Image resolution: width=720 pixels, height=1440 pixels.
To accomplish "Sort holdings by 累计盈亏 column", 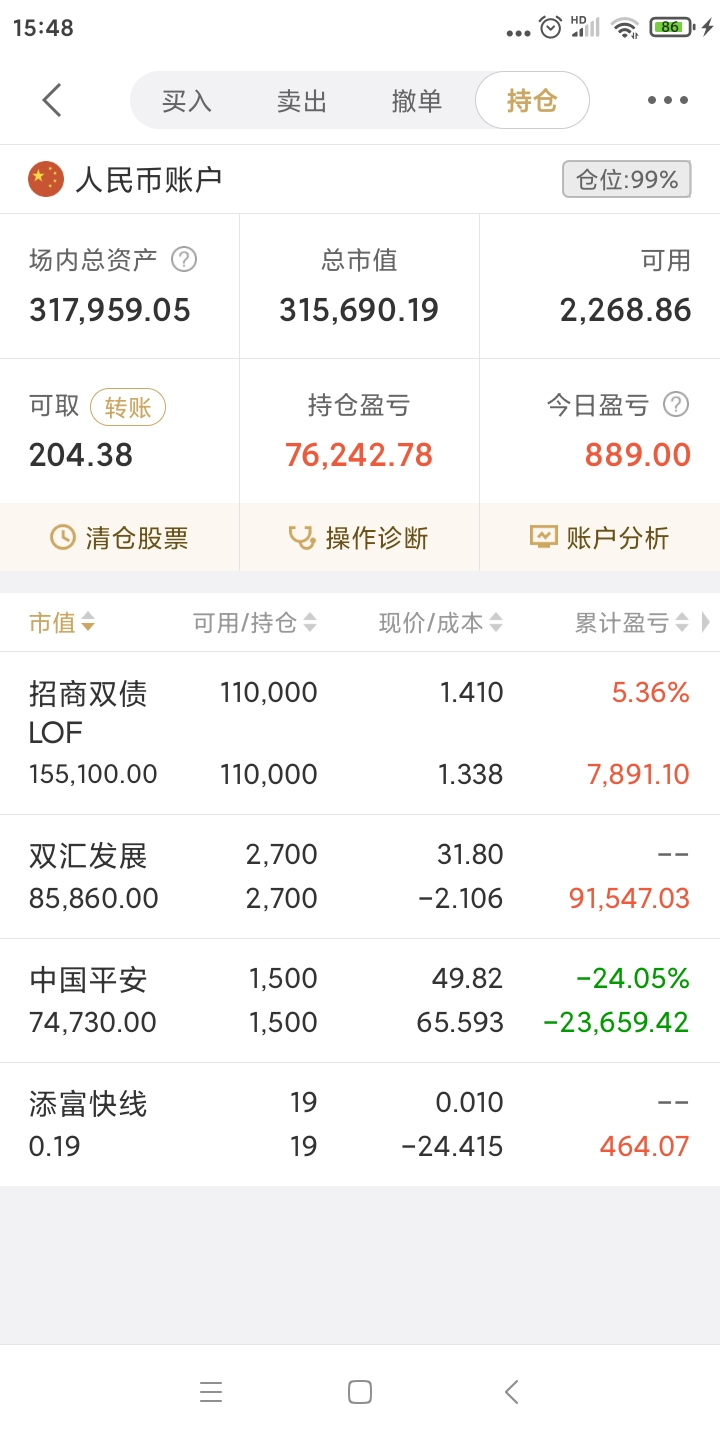I will tap(631, 623).
